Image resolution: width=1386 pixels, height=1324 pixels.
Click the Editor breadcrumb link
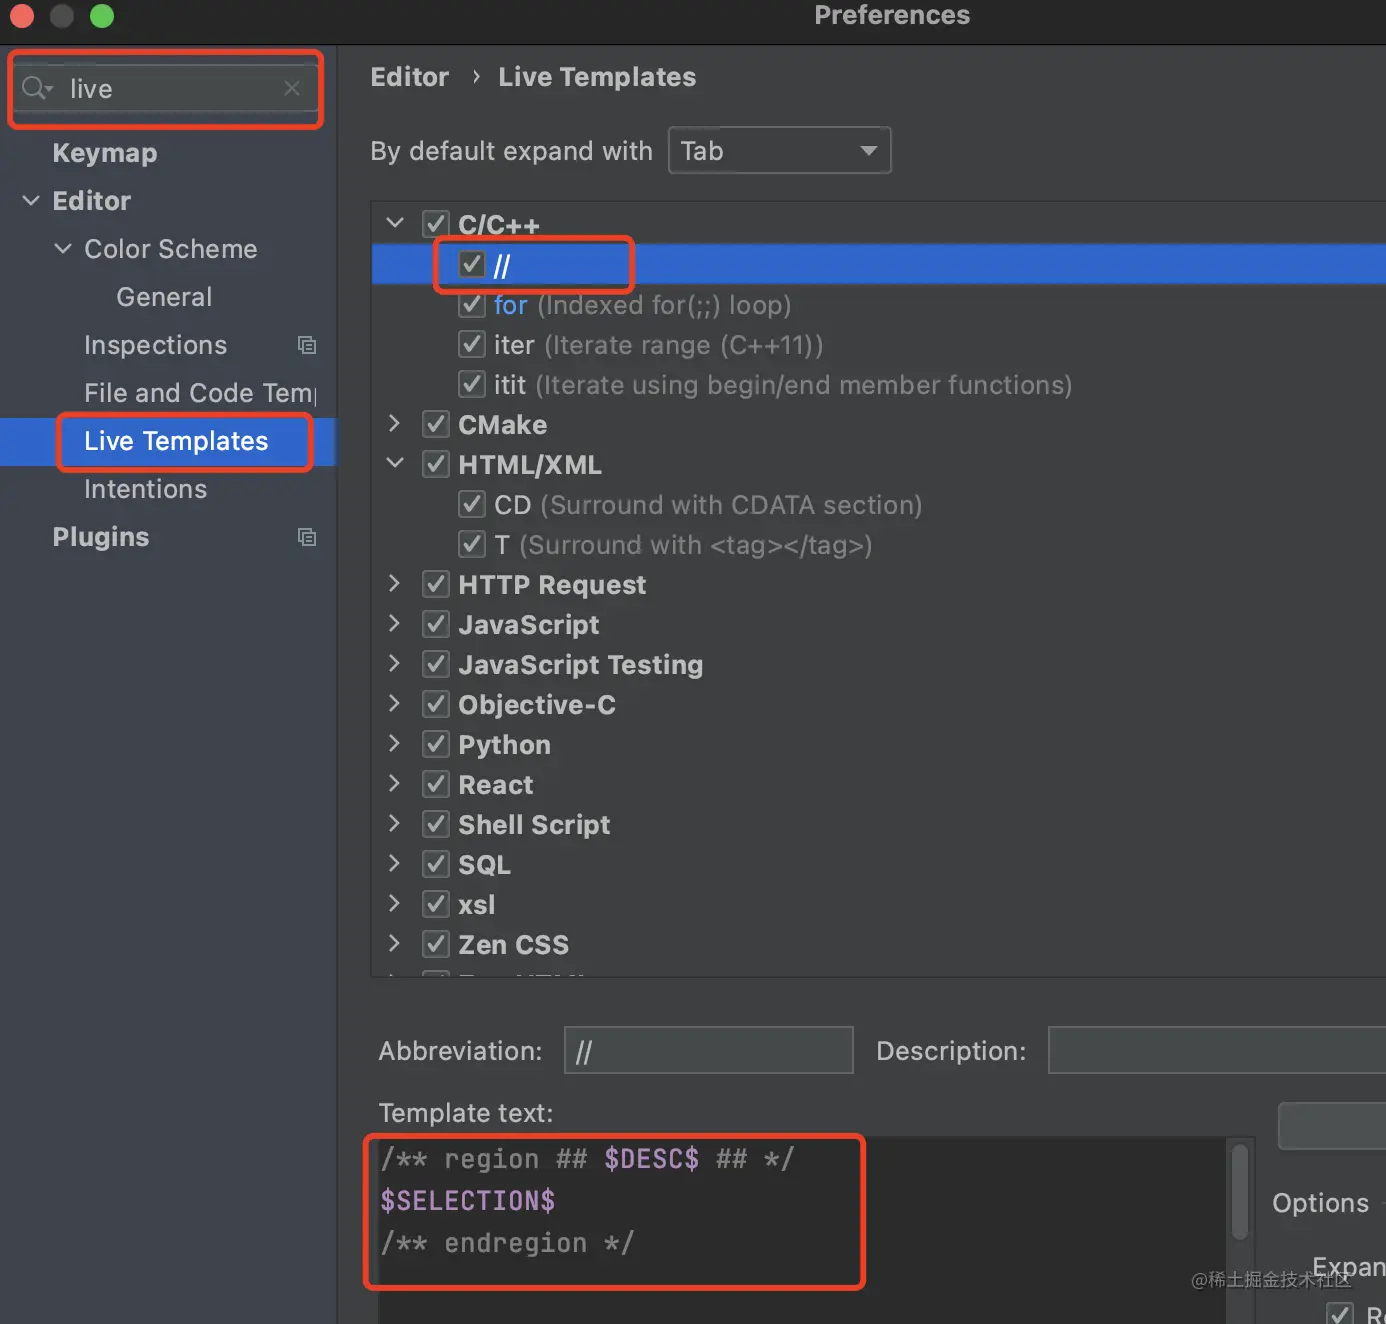tap(409, 77)
